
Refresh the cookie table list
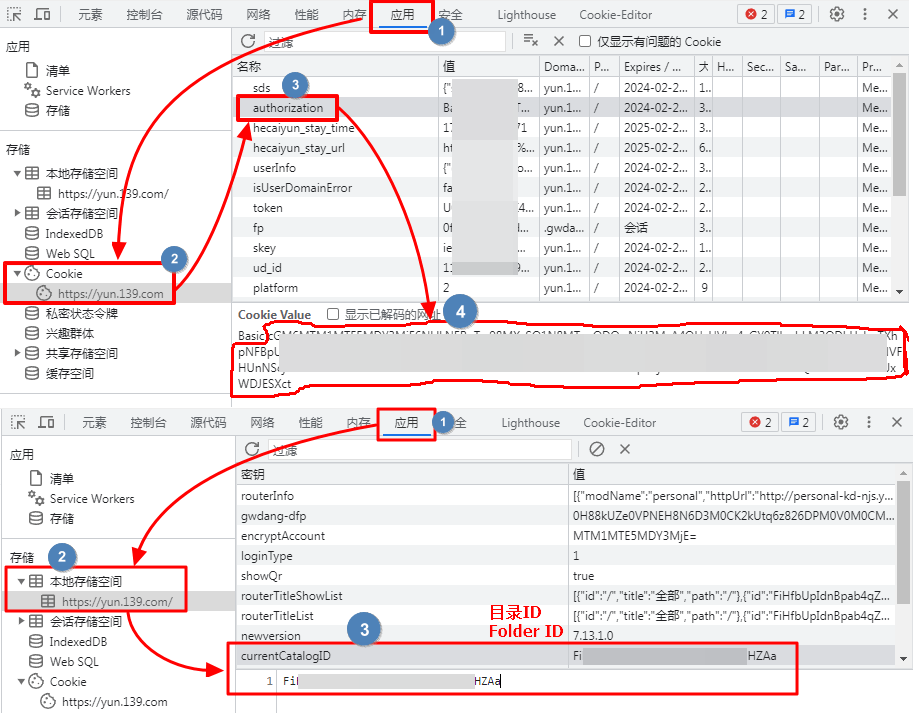coord(248,41)
